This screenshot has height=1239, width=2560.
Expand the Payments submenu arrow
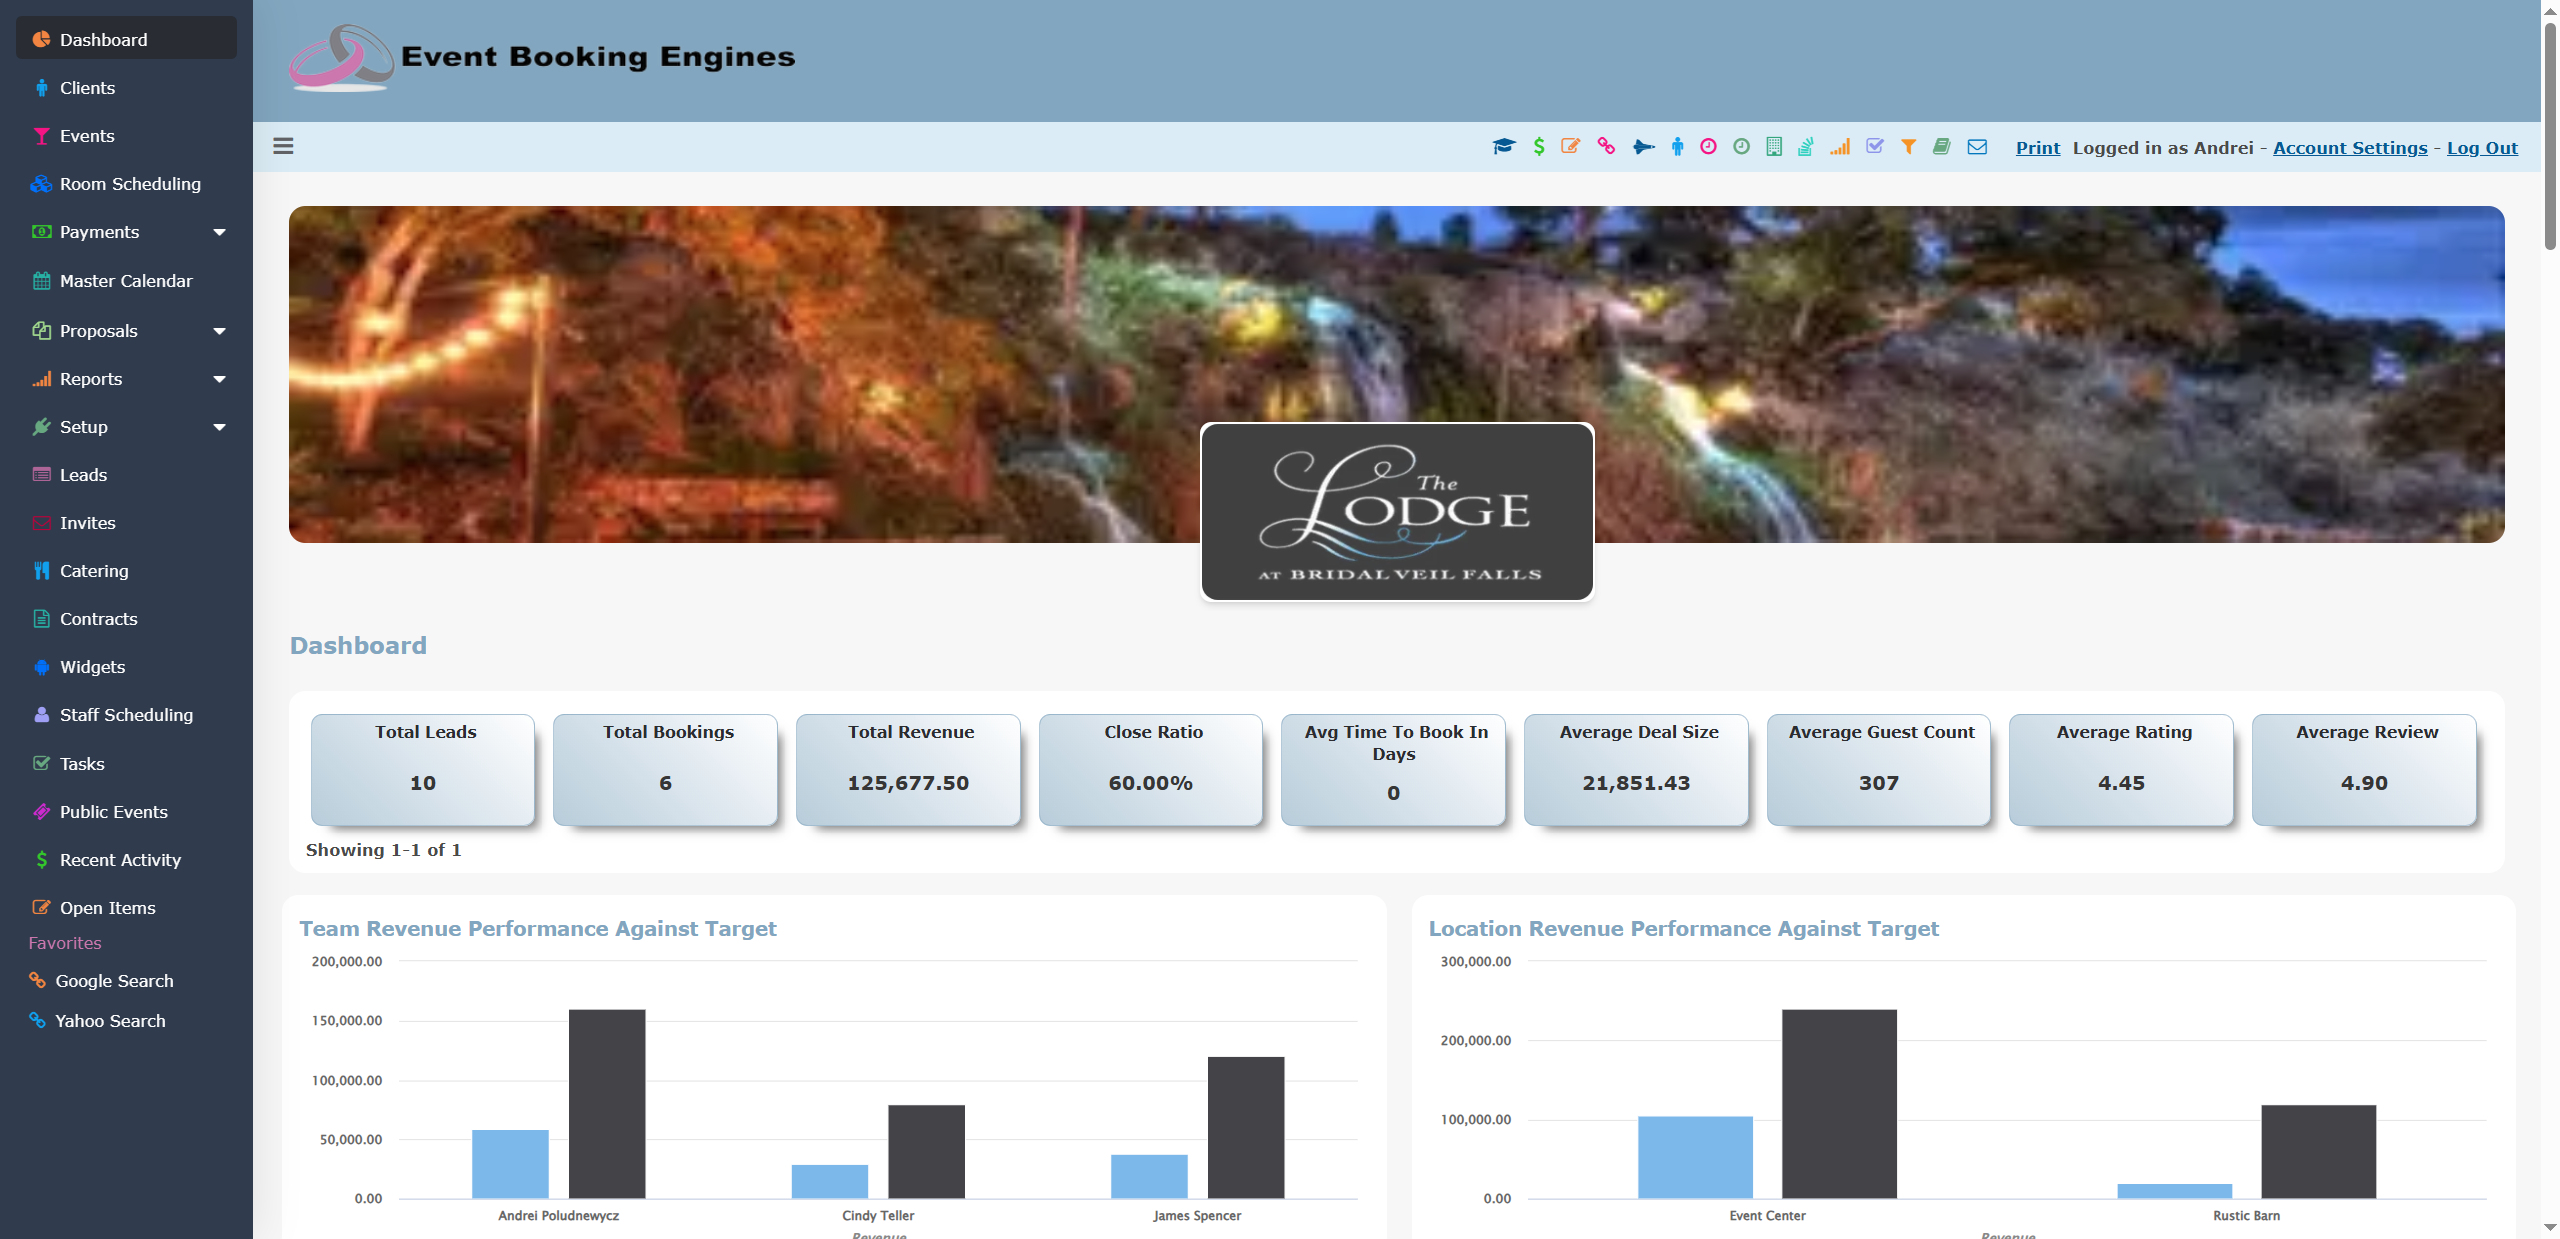(219, 232)
